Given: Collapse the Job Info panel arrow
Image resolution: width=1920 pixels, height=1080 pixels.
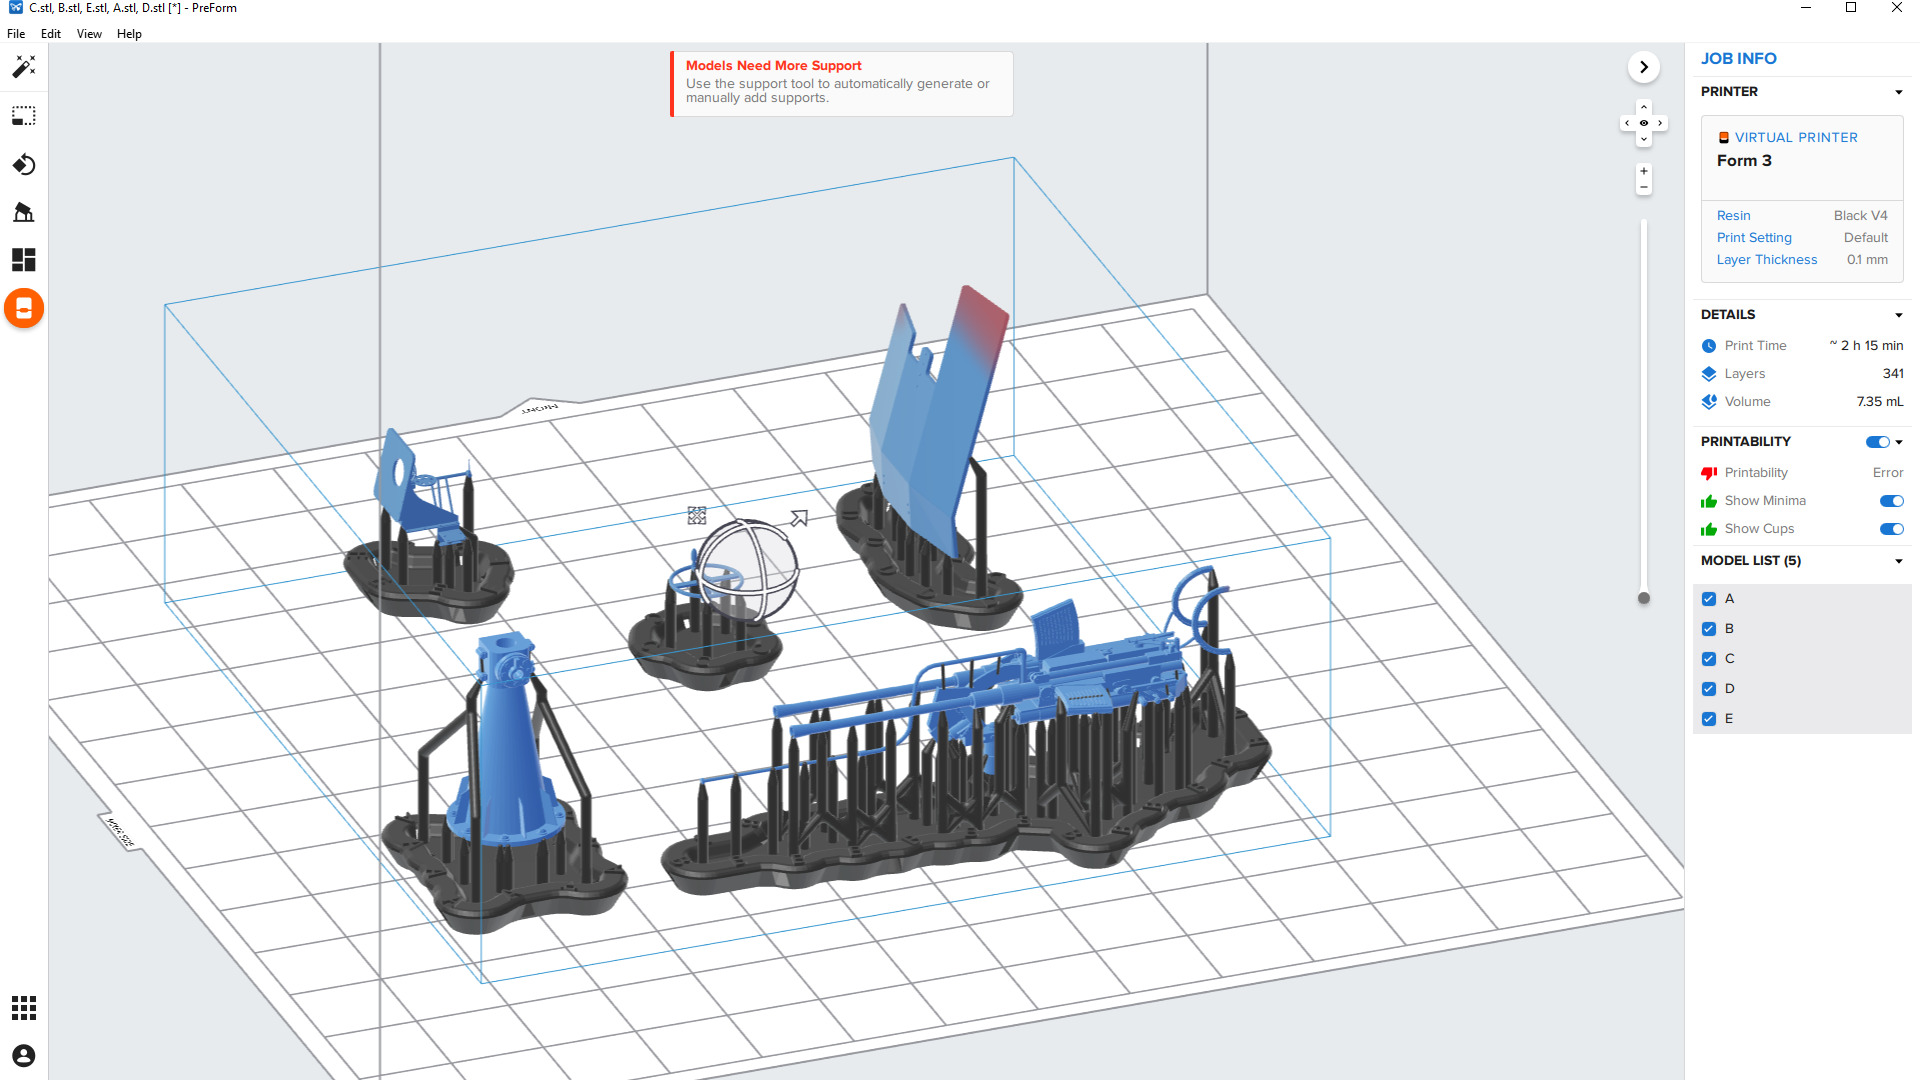Looking at the screenshot, I should [1644, 67].
